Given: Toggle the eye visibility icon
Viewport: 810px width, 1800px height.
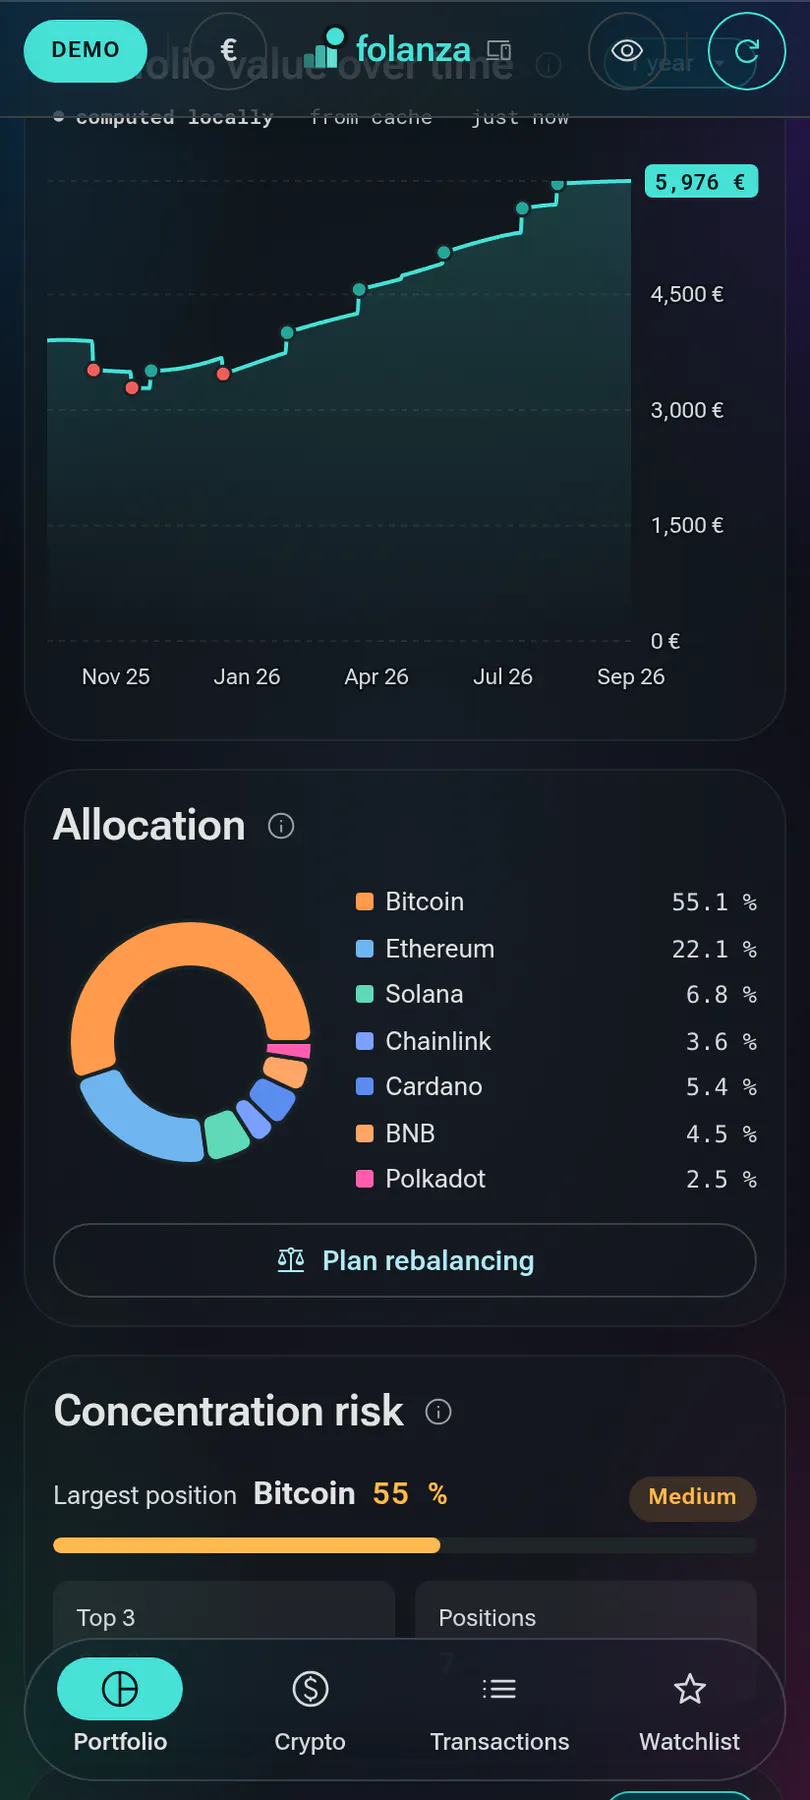Looking at the screenshot, I should (x=627, y=51).
